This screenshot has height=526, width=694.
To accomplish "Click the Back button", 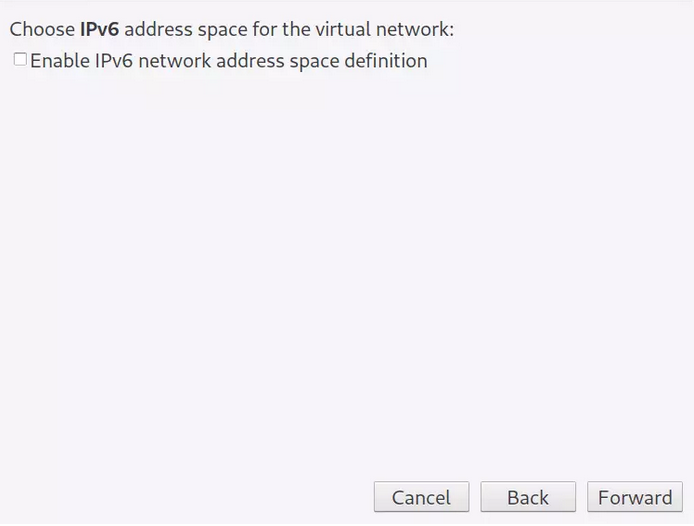I will 527,497.
